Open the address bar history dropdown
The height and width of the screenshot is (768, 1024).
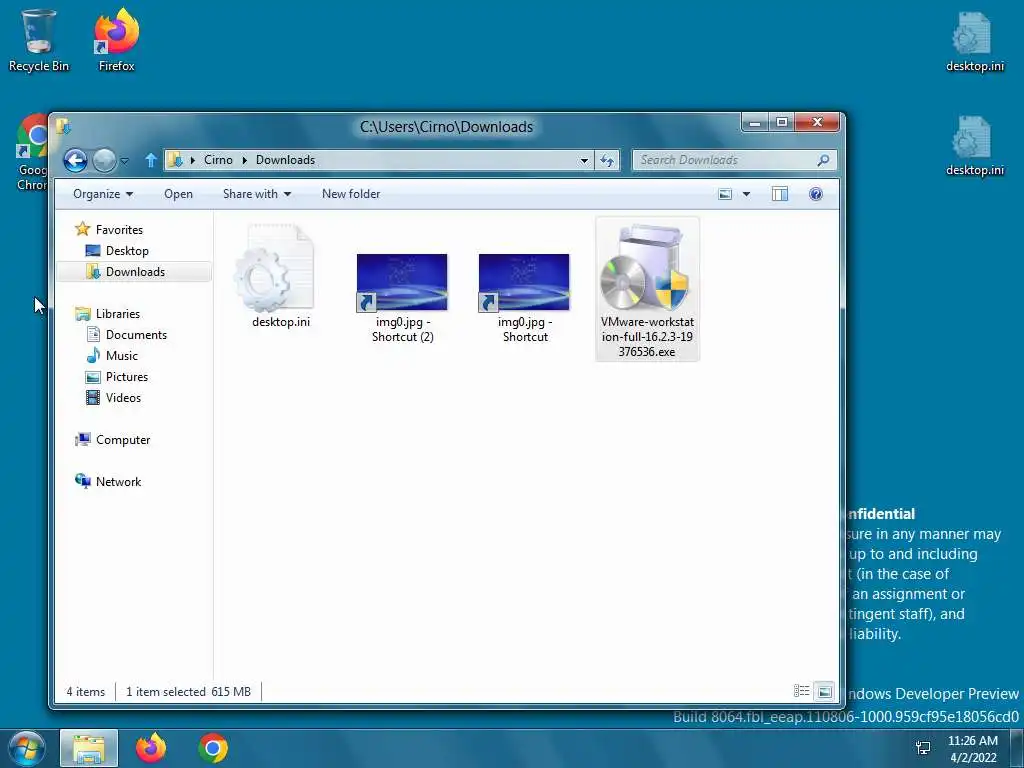click(x=584, y=161)
